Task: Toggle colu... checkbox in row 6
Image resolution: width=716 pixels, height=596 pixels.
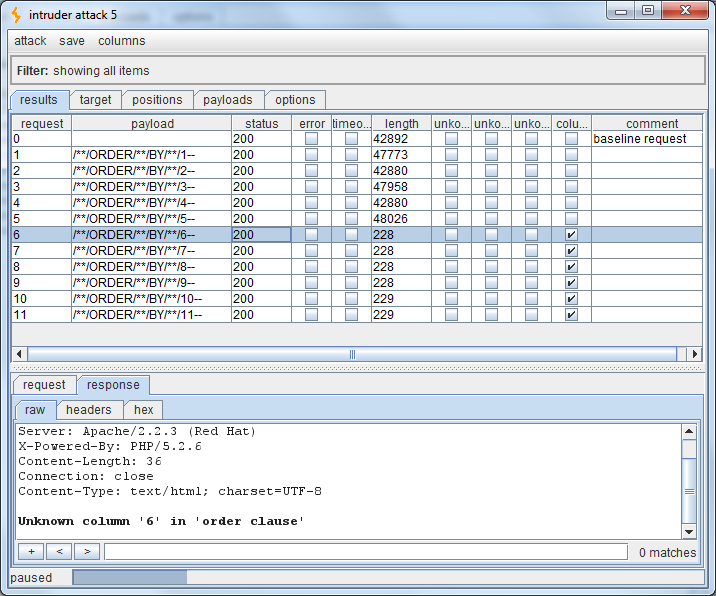Action: point(571,234)
